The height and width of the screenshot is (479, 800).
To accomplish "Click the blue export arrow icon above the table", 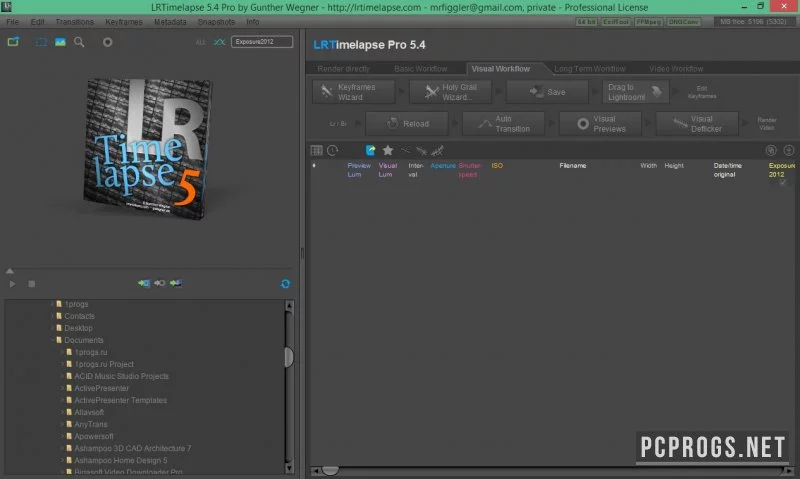I will coord(370,150).
